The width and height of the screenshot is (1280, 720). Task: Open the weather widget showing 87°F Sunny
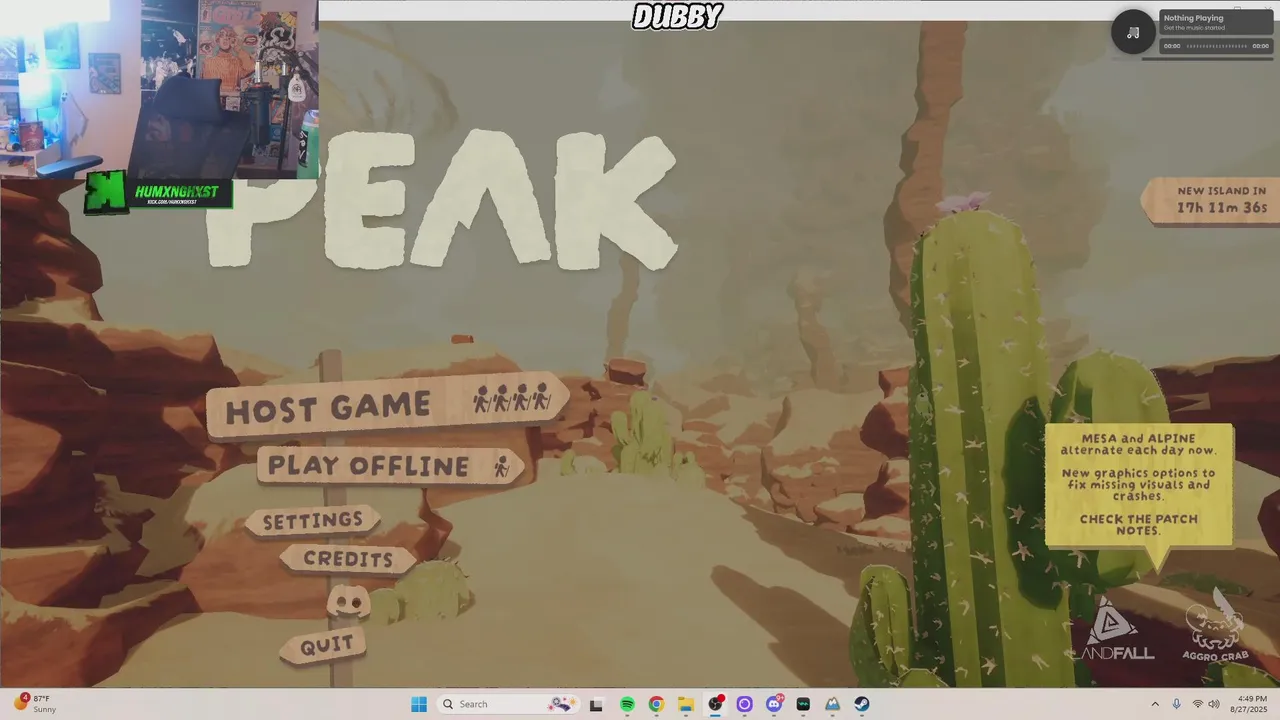tap(35, 704)
